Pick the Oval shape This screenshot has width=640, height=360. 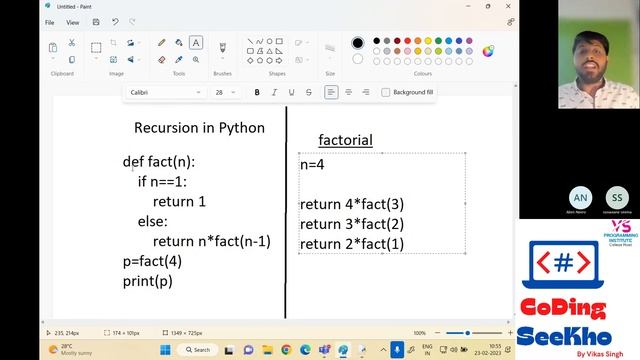click(x=269, y=41)
